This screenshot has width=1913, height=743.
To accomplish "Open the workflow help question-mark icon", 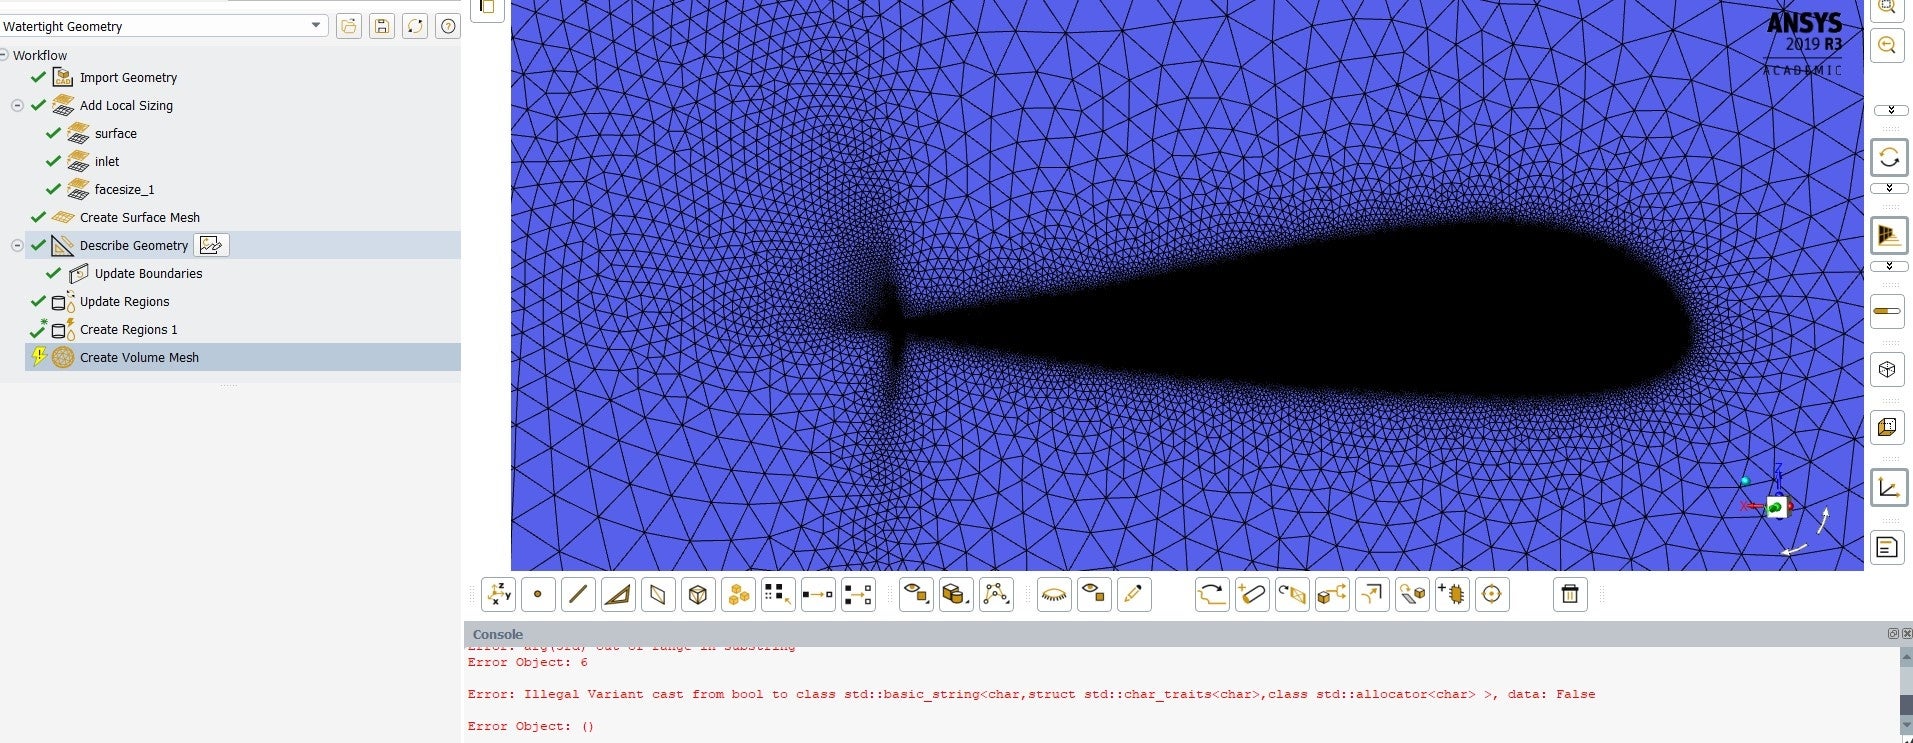I will click(x=448, y=26).
